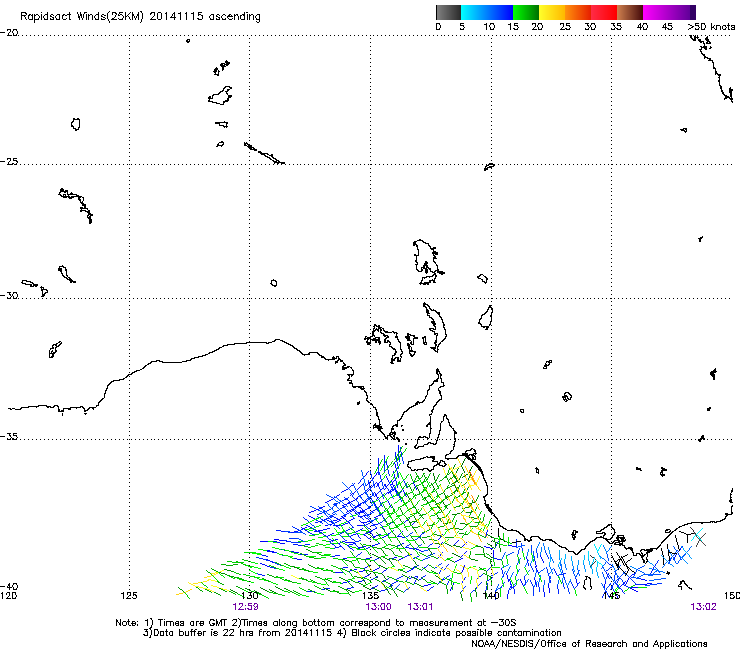Click the '-20' latitude axis label
The height and width of the screenshot is (650, 740).
pyautogui.click(x=9, y=33)
